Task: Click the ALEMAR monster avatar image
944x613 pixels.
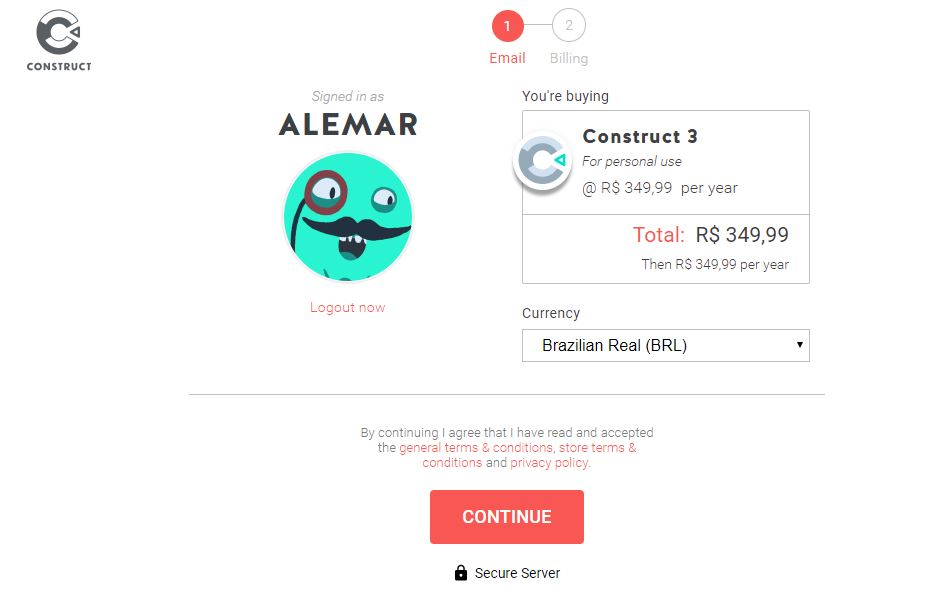Action: 348,217
